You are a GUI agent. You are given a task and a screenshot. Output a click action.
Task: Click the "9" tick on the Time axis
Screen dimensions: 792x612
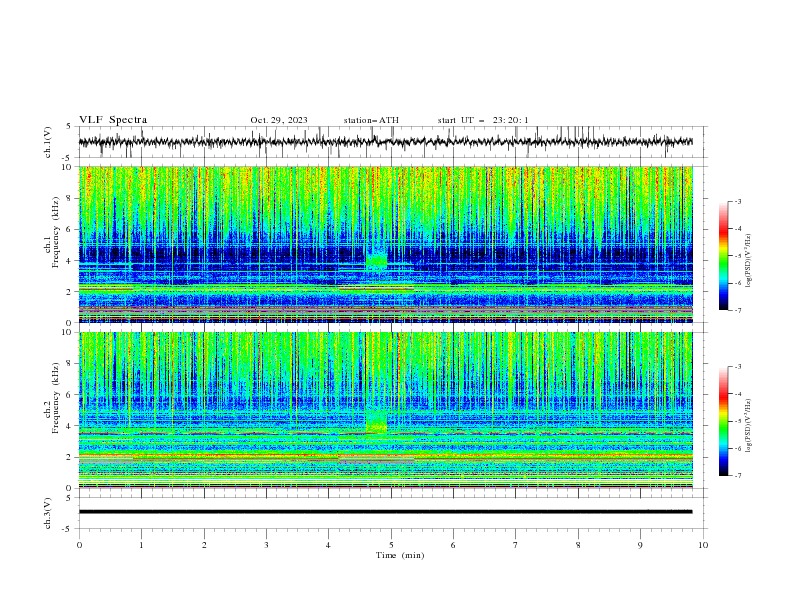(640, 545)
